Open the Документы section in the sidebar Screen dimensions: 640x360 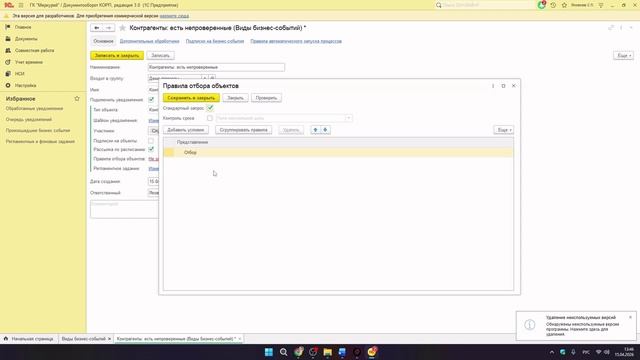tap(26, 39)
